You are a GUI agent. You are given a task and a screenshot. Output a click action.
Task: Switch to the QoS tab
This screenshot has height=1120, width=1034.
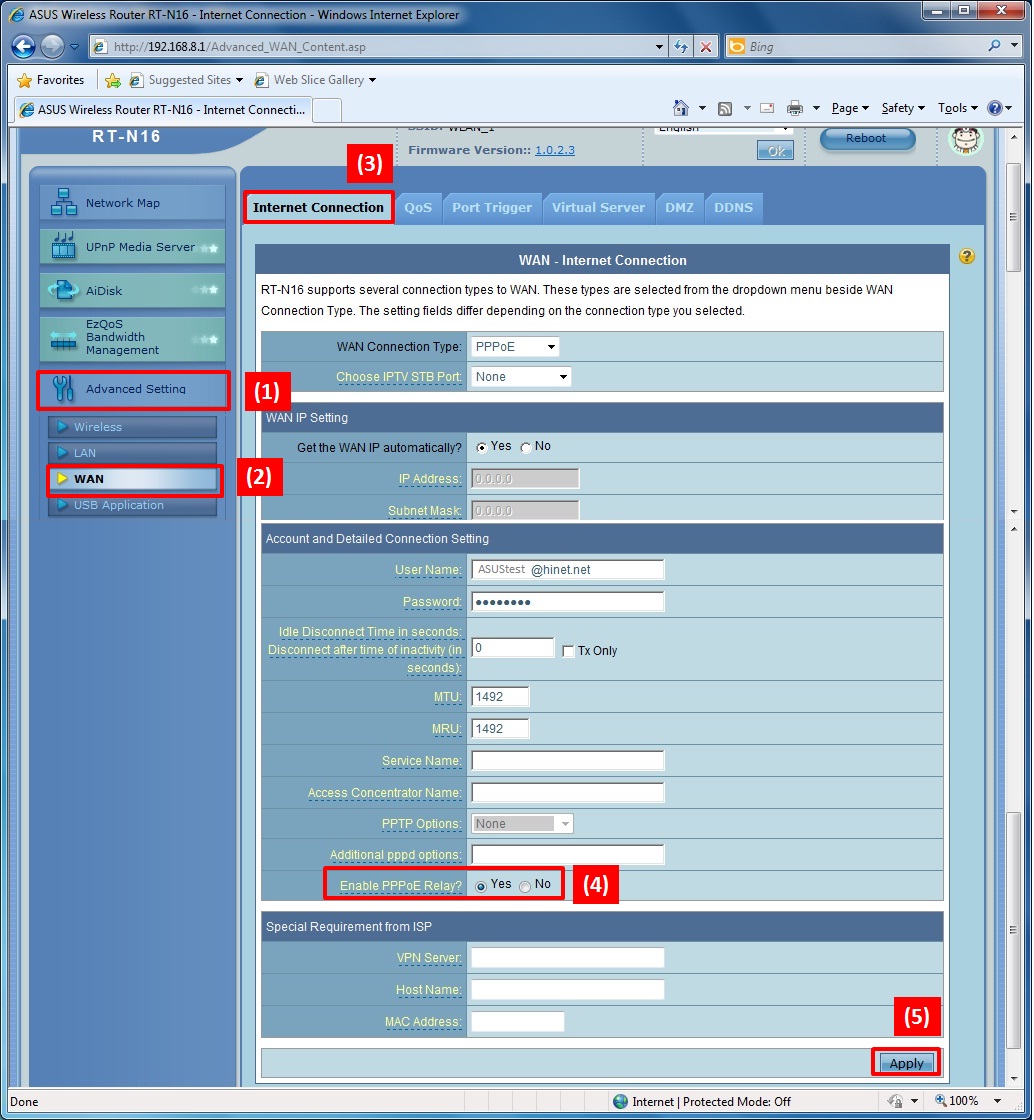pyautogui.click(x=418, y=208)
